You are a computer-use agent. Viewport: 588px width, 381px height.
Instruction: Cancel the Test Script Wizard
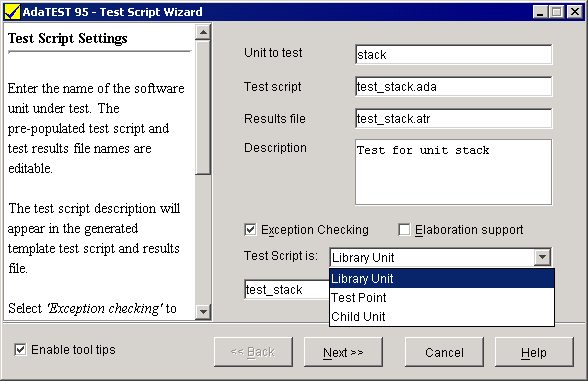click(x=444, y=352)
